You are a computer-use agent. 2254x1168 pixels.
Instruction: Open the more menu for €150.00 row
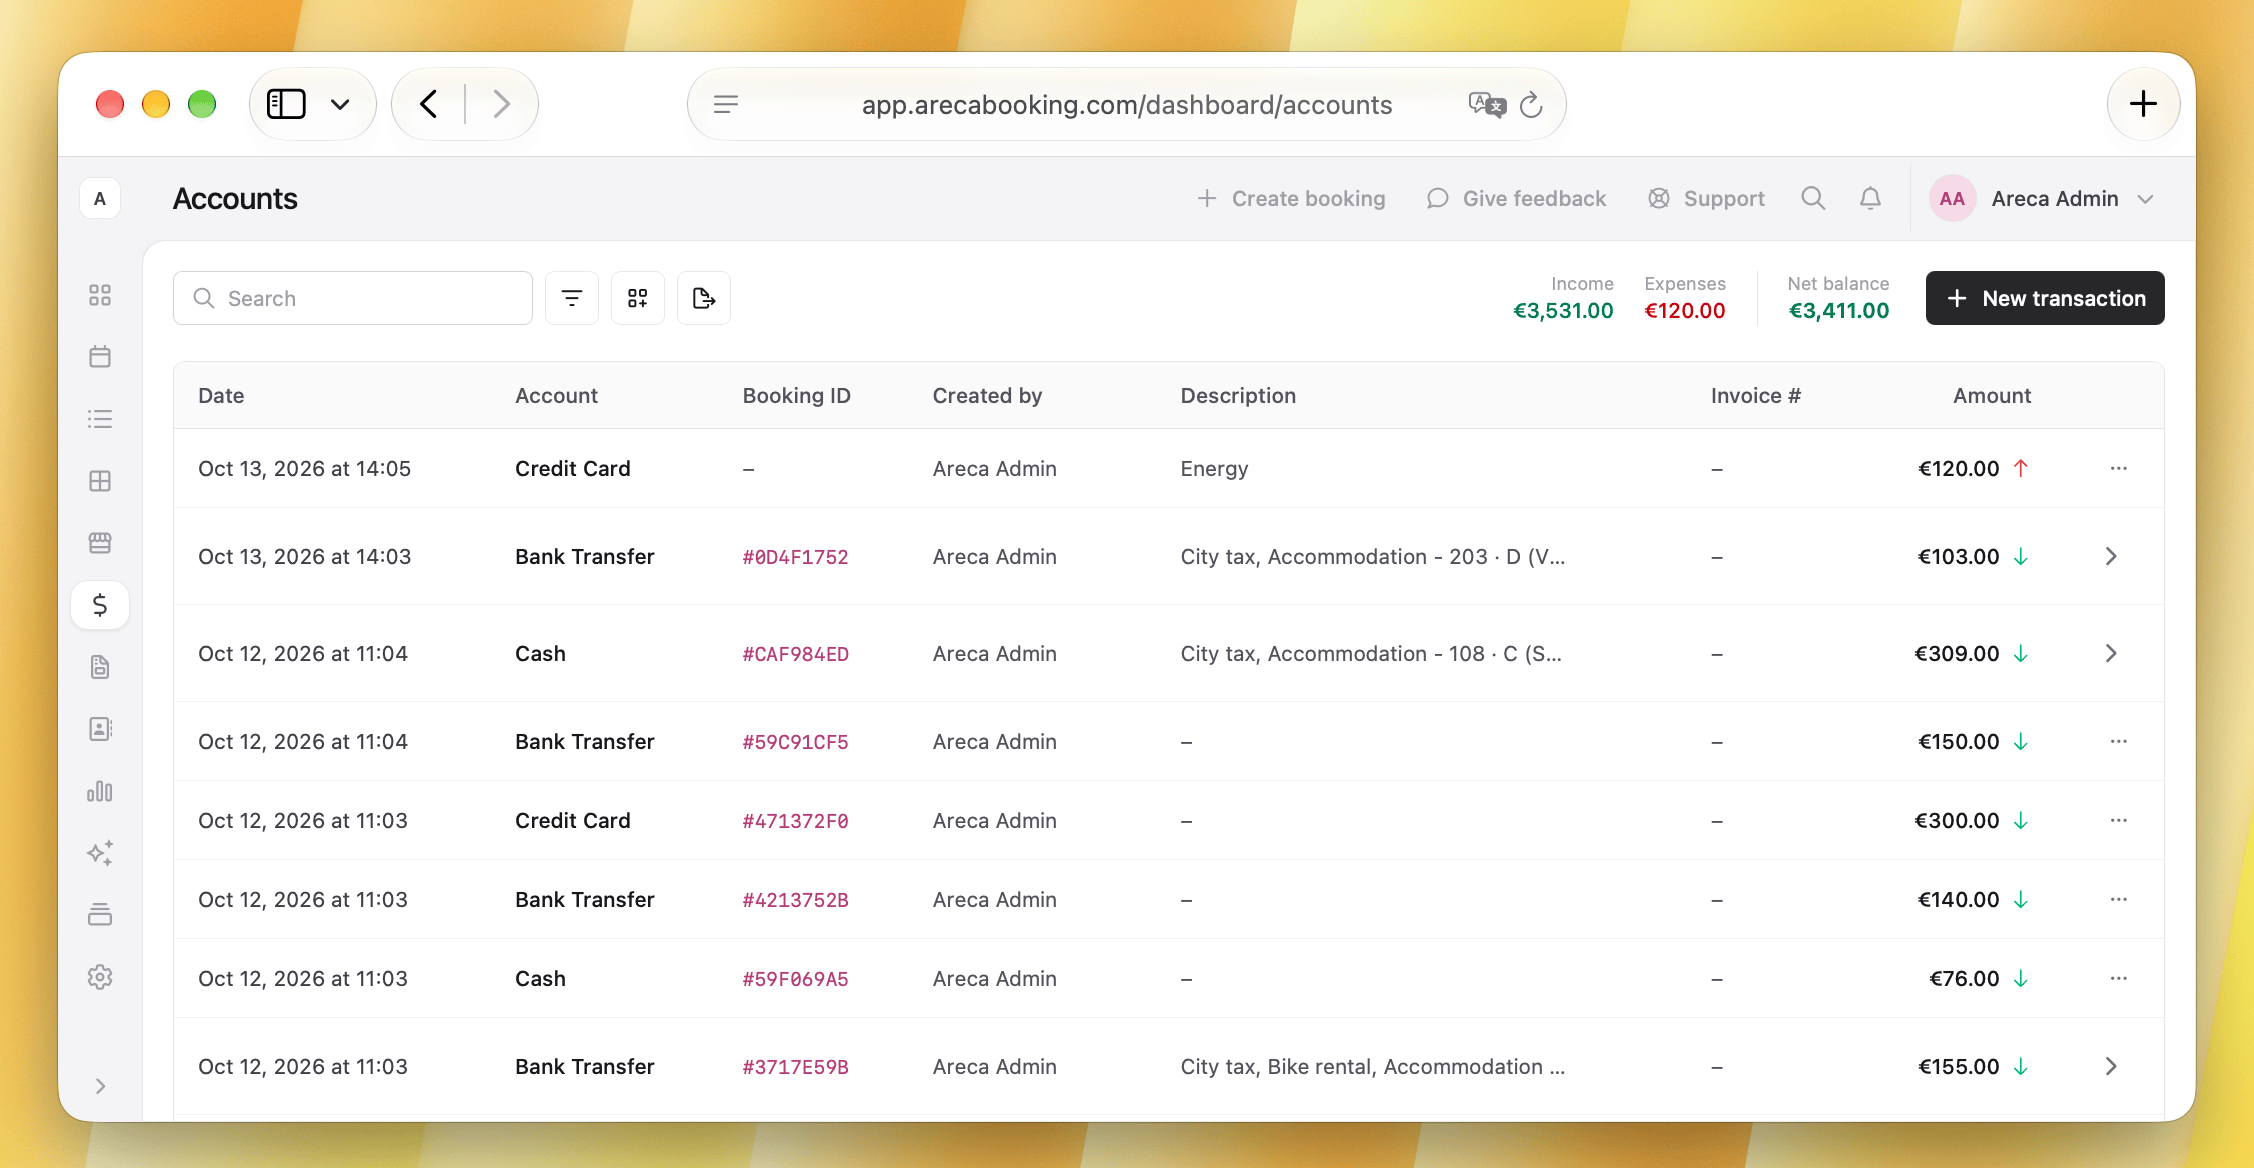coord(2118,741)
